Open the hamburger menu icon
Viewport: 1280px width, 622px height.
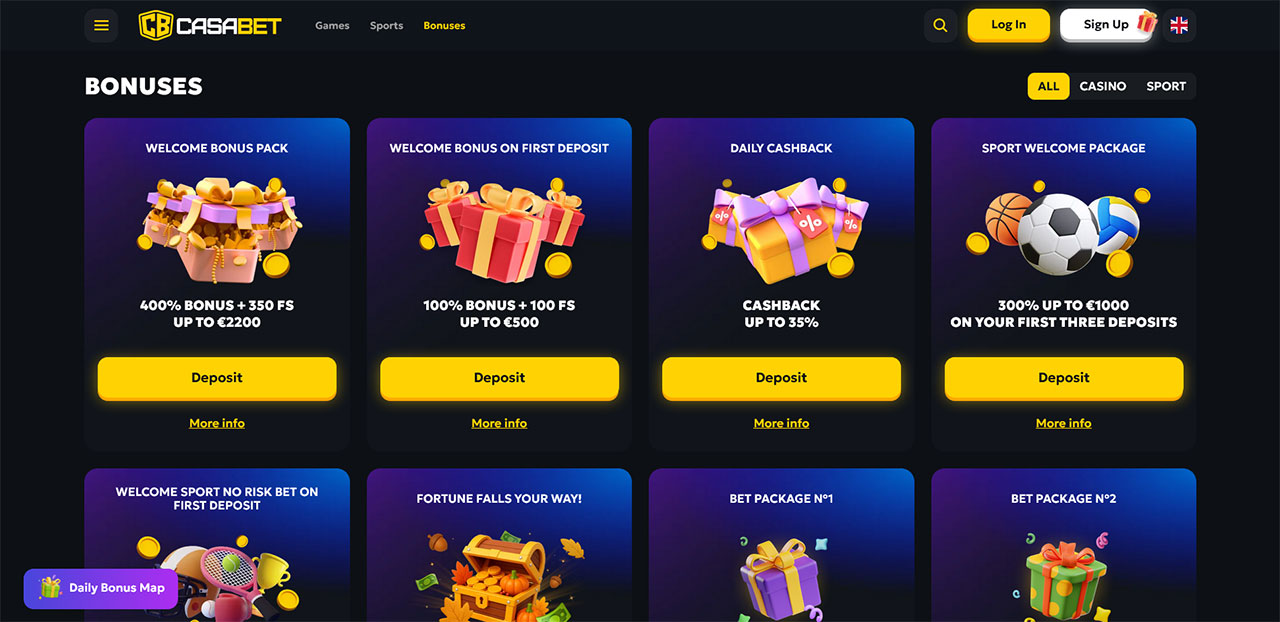(101, 25)
